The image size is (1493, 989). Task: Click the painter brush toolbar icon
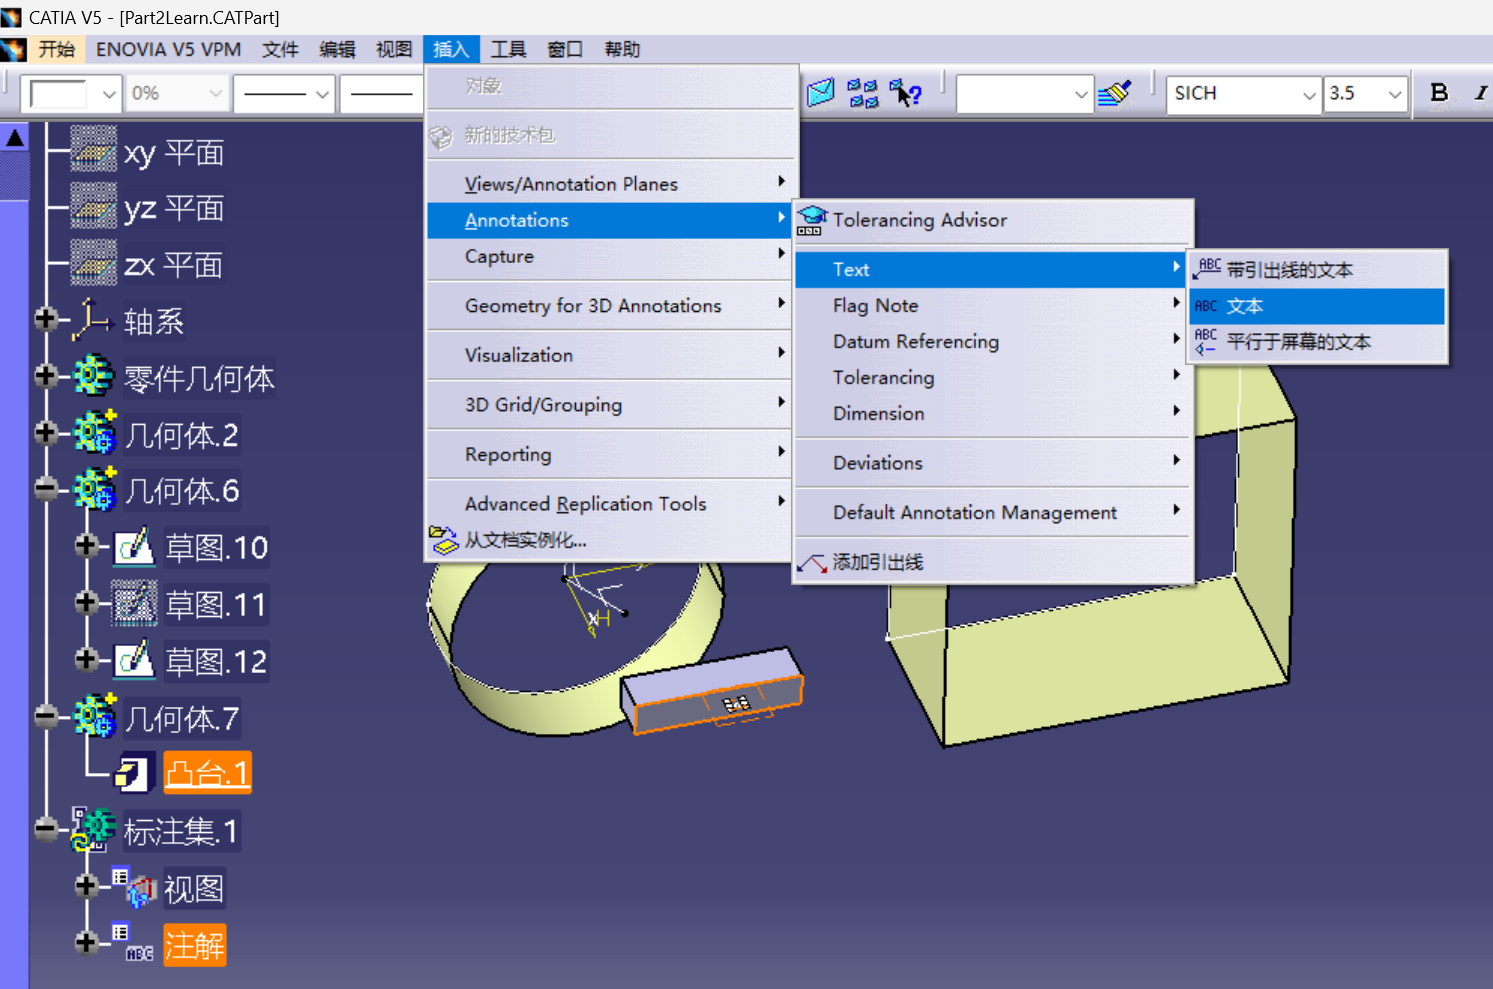click(1114, 93)
